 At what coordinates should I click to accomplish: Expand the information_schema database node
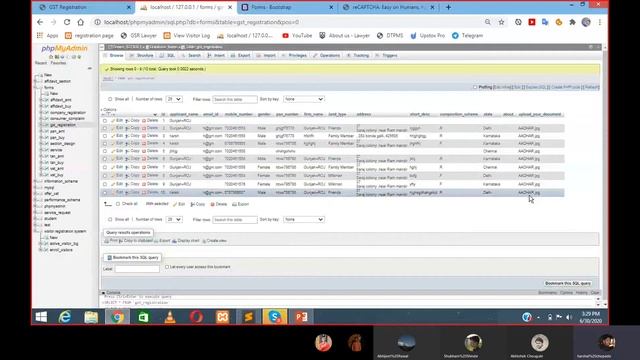click(36, 181)
